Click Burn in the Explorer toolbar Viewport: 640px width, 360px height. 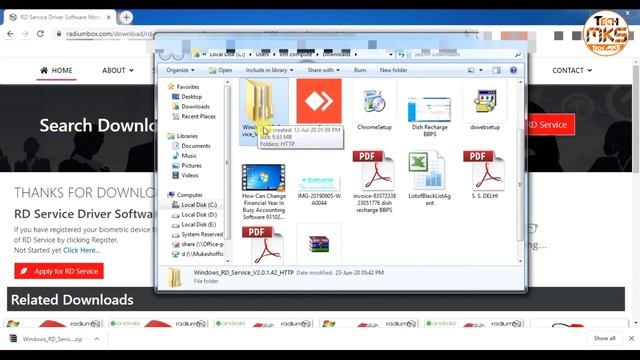pyautogui.click(x=360, y=70)
